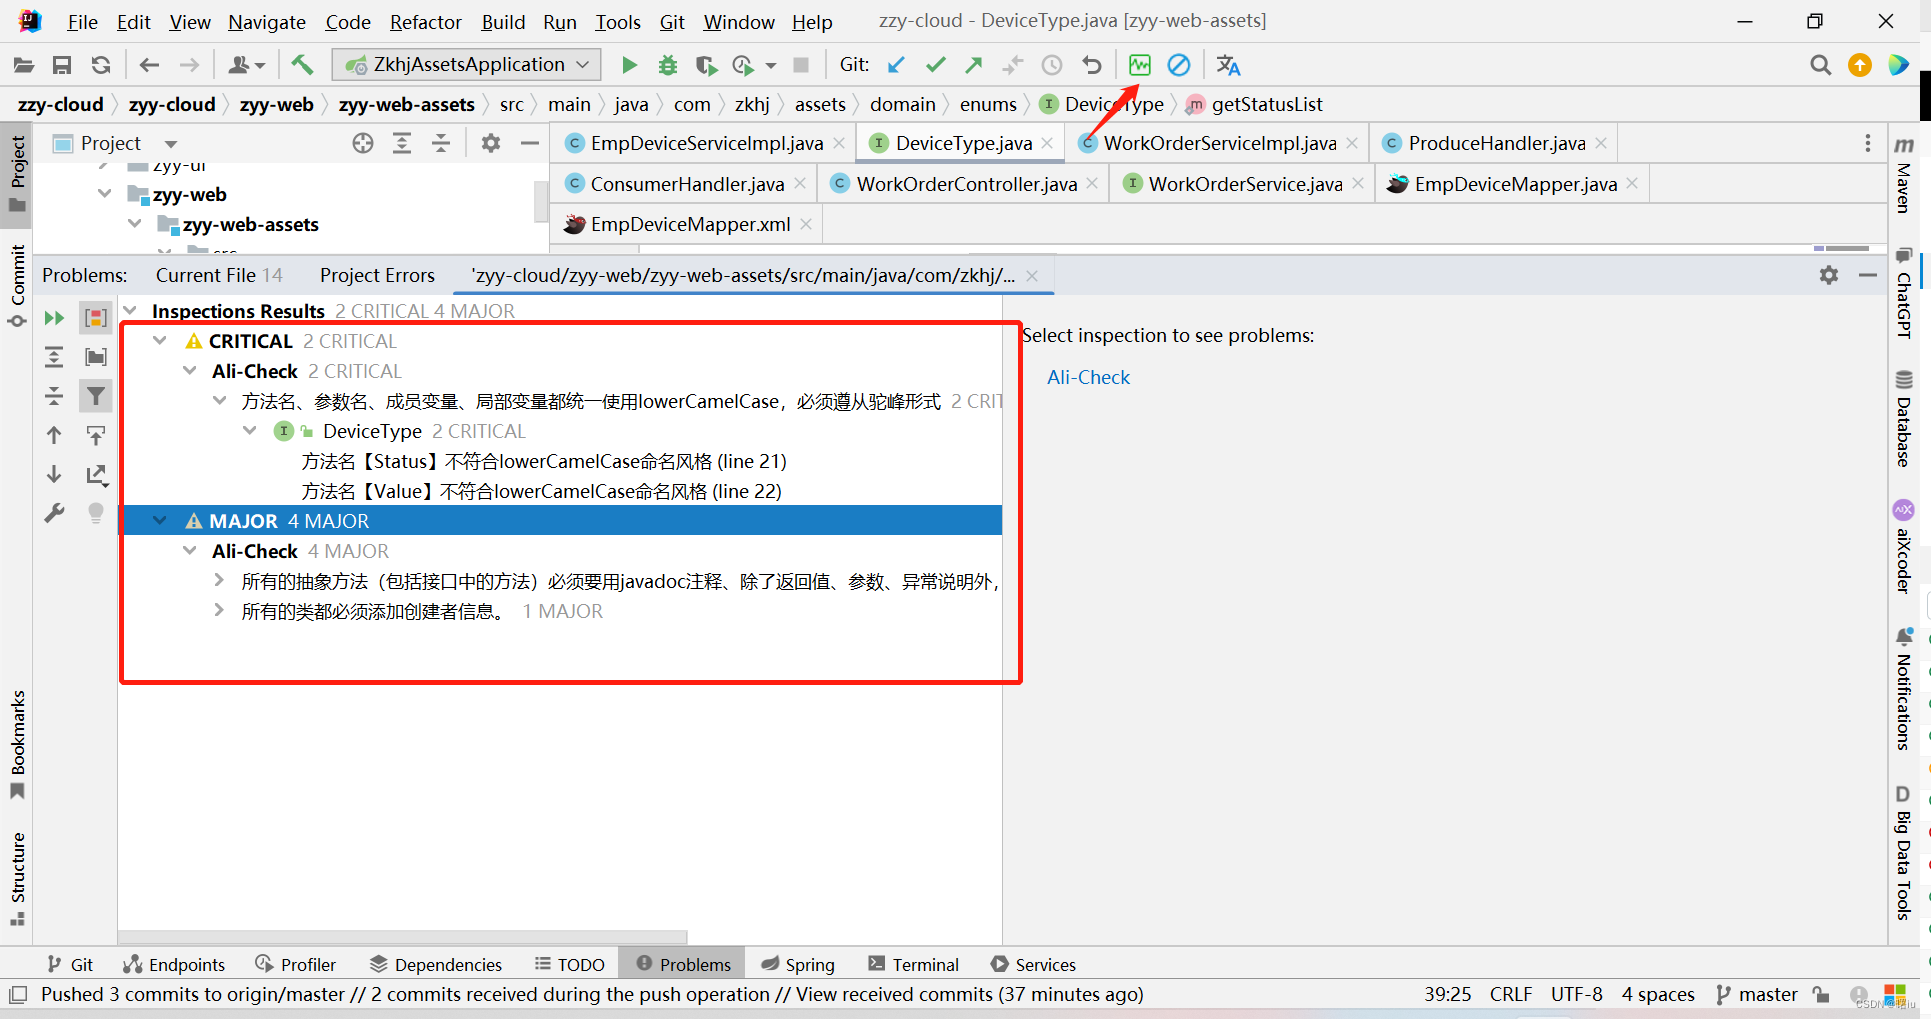Toggle group by severity button
The width and height of the screenshot is (1931, 1019).
tap(95, 318)
